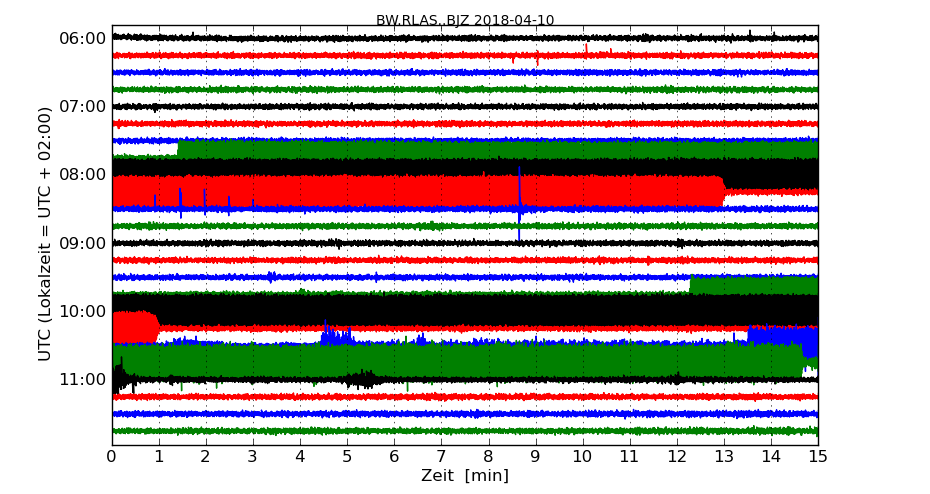Select the topmost black trace at 06:00

[x=465, y=38]
